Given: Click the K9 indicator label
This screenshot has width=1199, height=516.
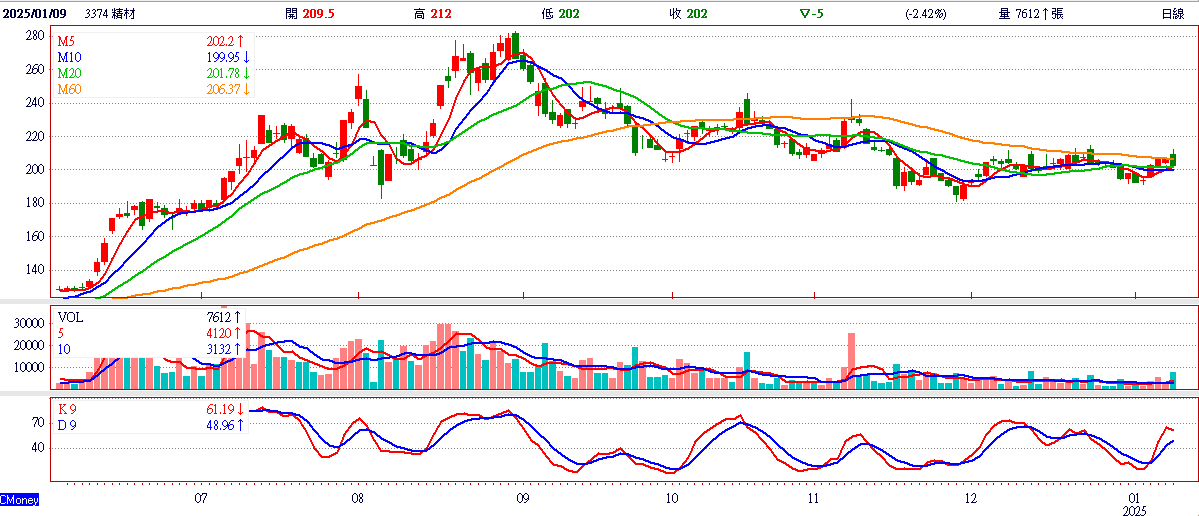Looking at the screenshot, I should [67, 409].
